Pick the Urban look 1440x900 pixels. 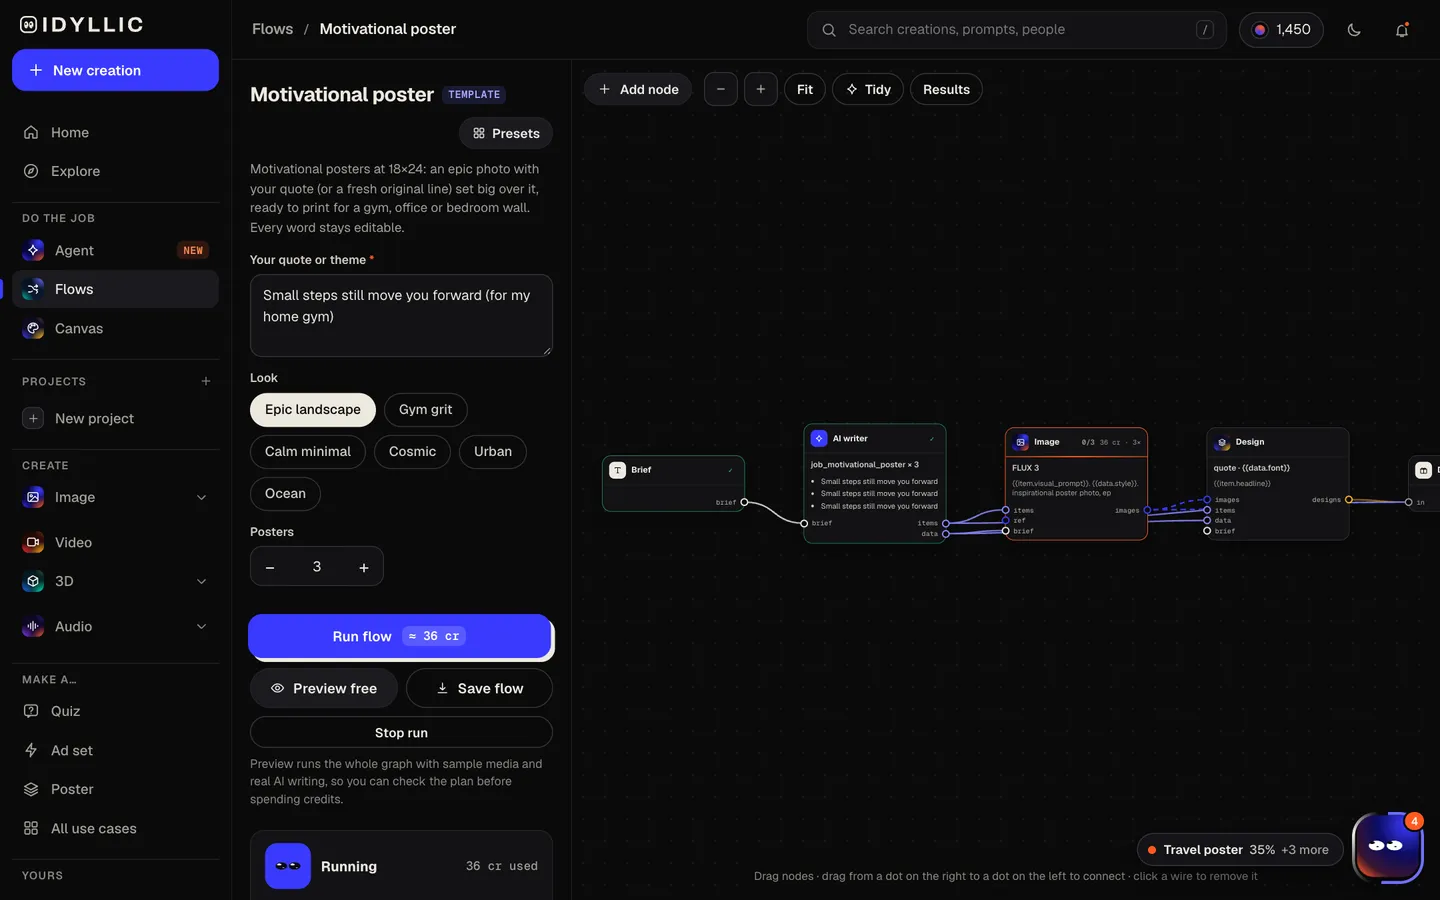[x=493, y=451]
